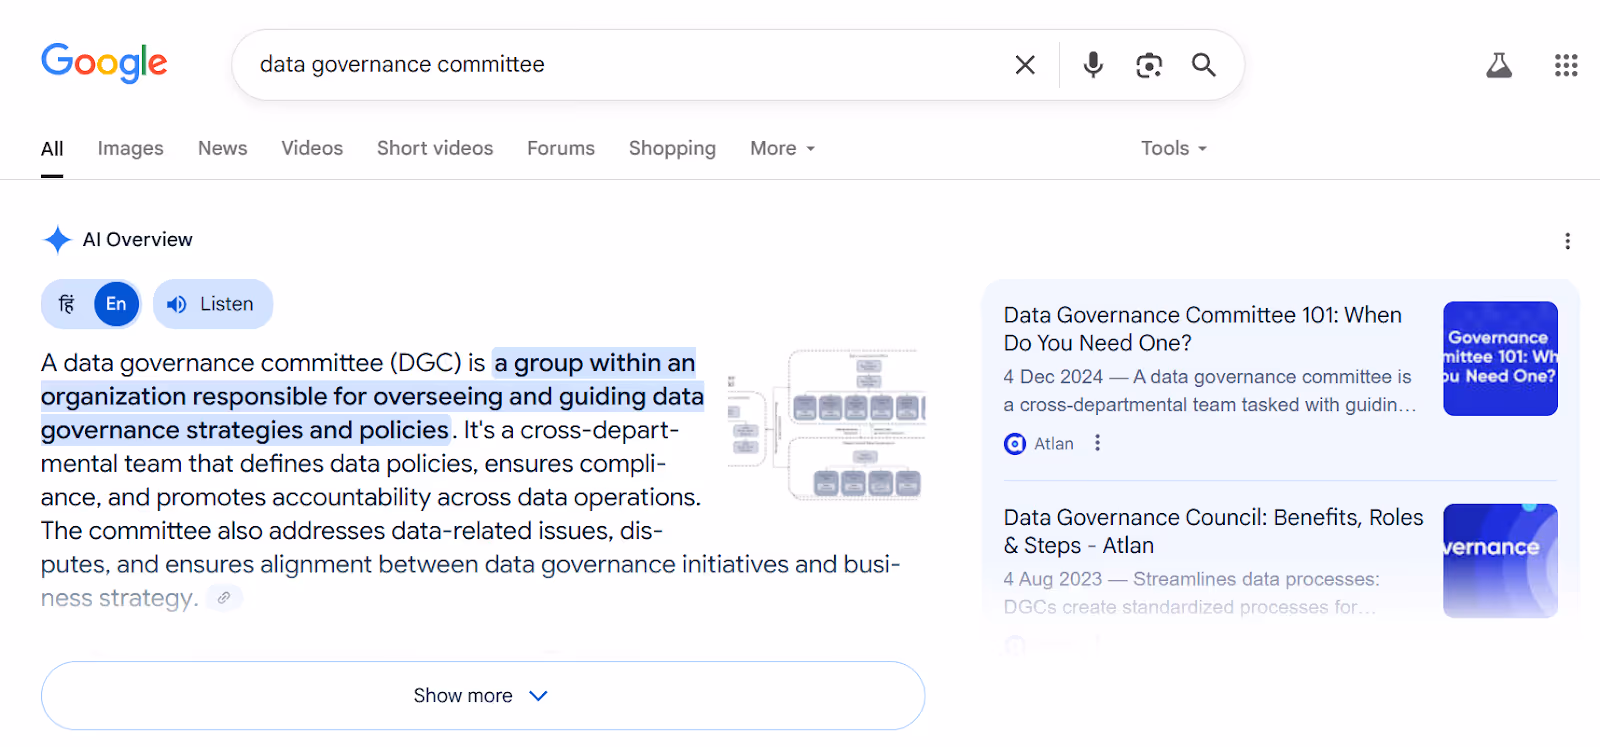Open 'Data Governance Council: Benefits, Roles' link

point(1213,531)
